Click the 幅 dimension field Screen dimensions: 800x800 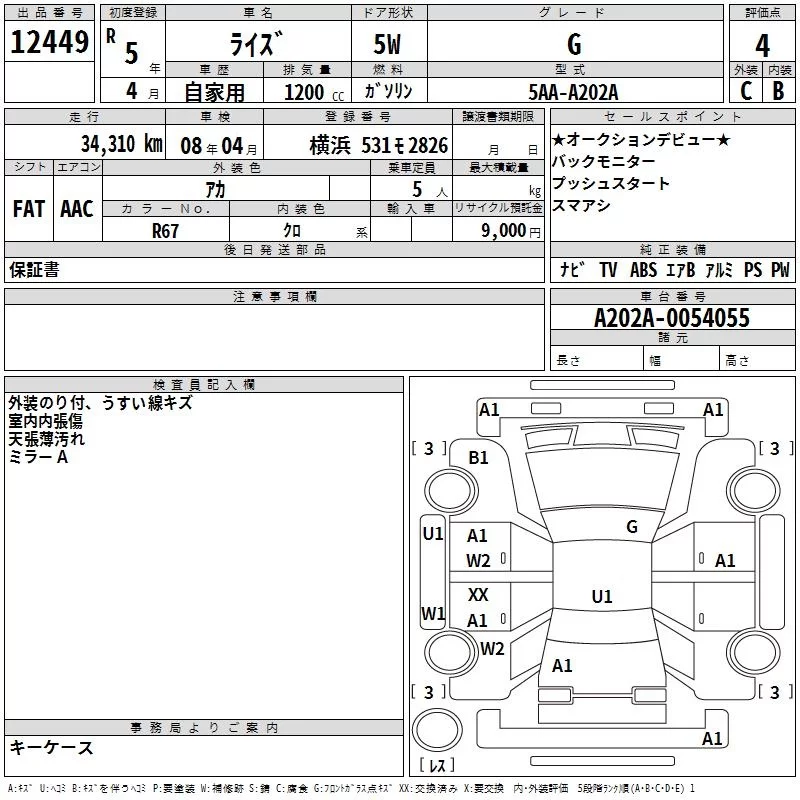point(681,360)
